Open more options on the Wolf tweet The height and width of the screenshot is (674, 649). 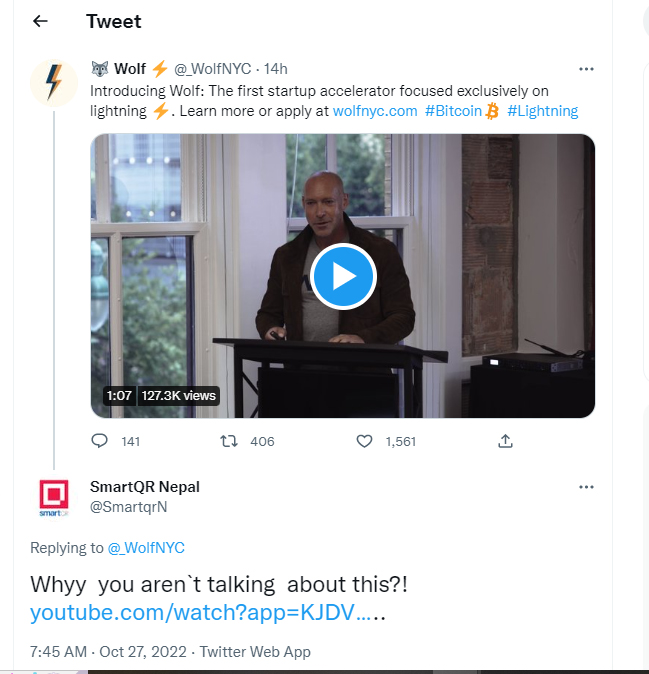586,69
